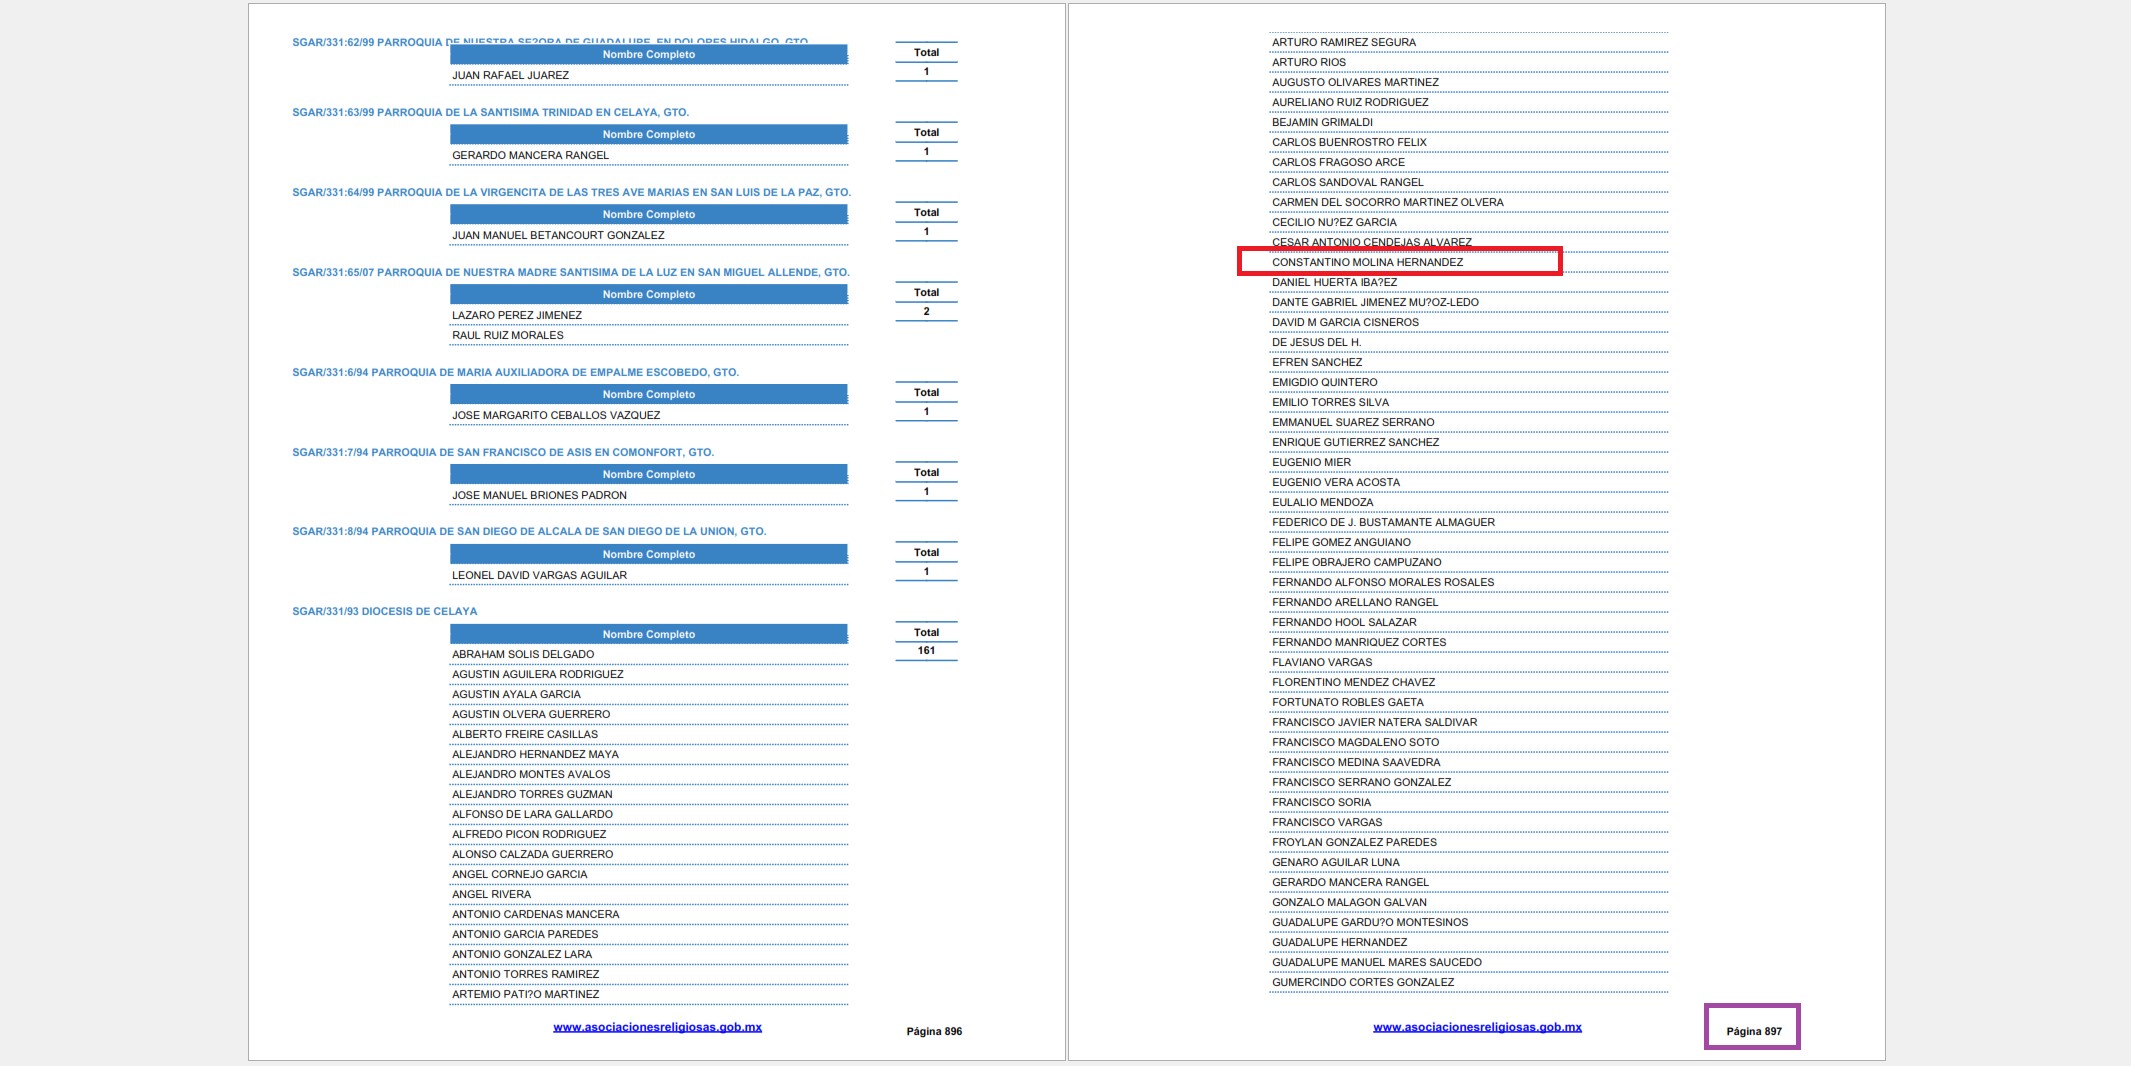Select the name ARTURO RAMIREZ SEGURA
2131x1066 pixels.
click(x=1344, y=42)
